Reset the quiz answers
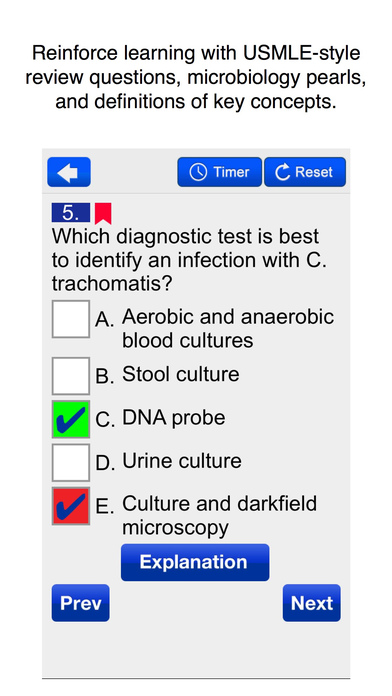Viewport: 392px width, 696px height. [305, 172]
